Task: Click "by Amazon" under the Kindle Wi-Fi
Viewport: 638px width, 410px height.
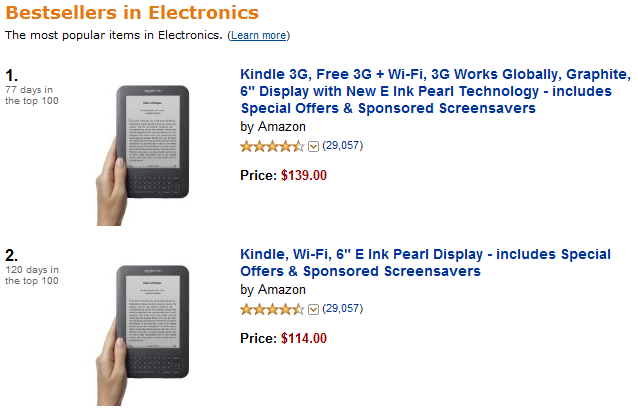Action: (x=273, y=290)
